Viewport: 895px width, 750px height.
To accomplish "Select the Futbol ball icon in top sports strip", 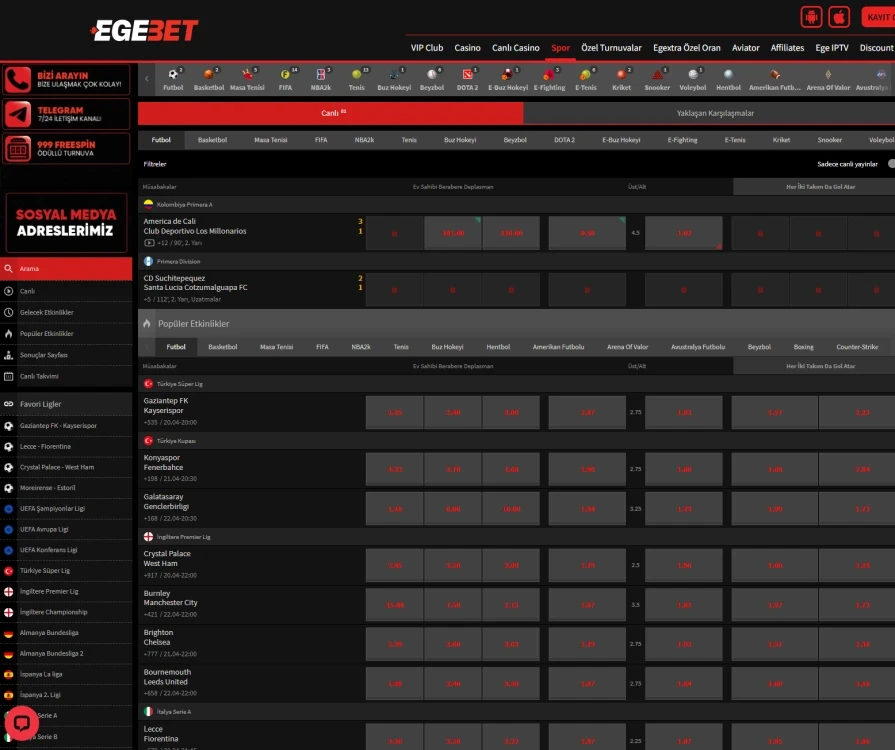I will coord(172,74).
